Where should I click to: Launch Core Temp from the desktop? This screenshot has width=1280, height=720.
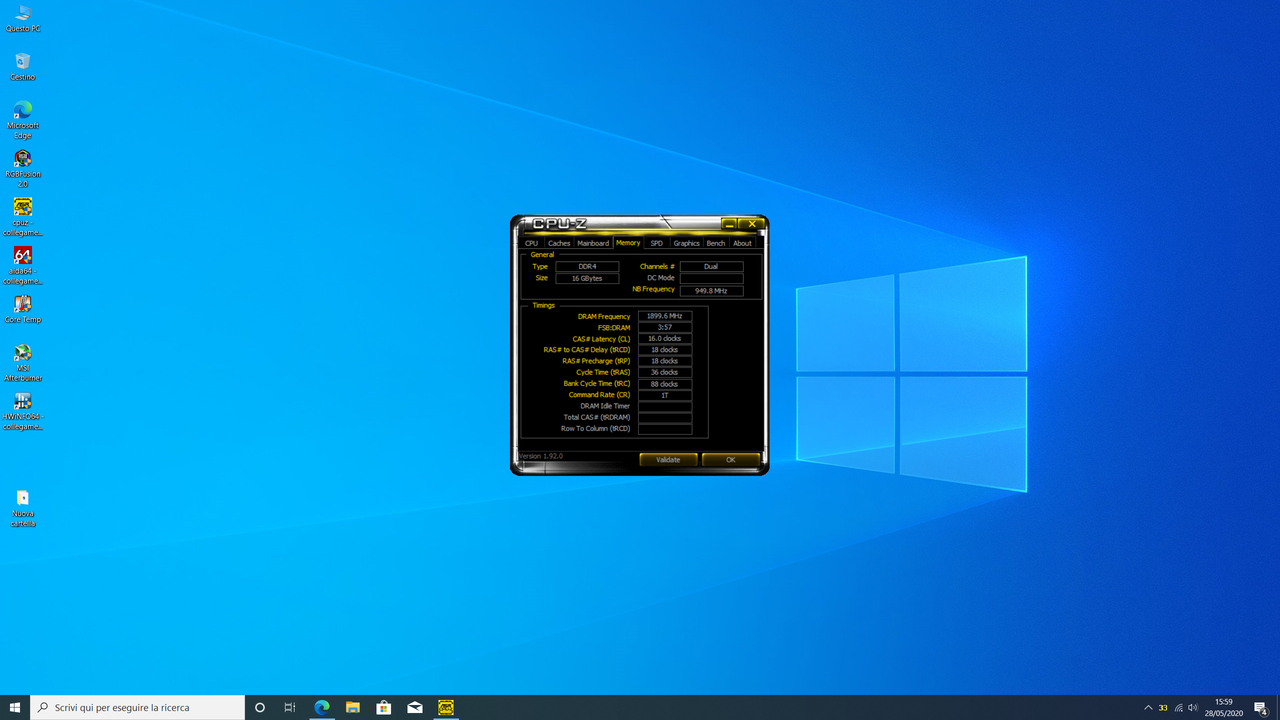(22, 305)
